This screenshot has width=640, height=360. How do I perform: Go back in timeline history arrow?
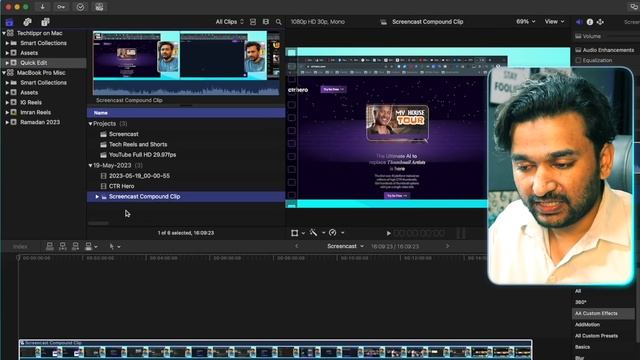297,246
